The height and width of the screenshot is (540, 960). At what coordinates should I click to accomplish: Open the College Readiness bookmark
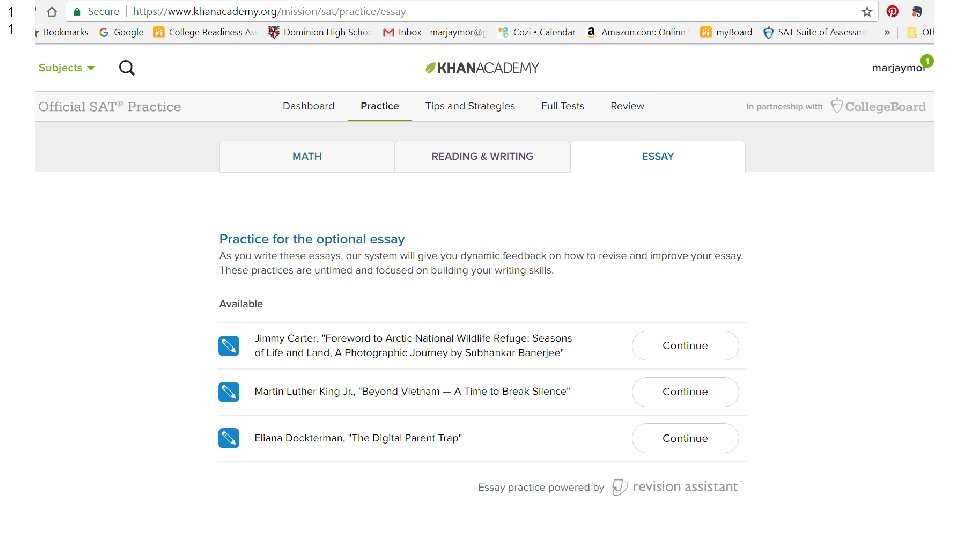(205, 32)
